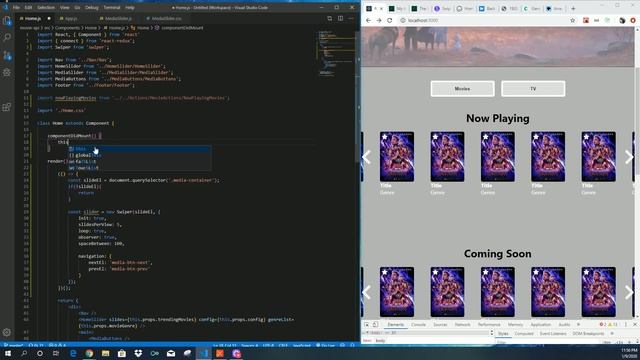640x360 pixels.
Task: Click the Now Playing slider previous arrow
Action: (367, 157)
